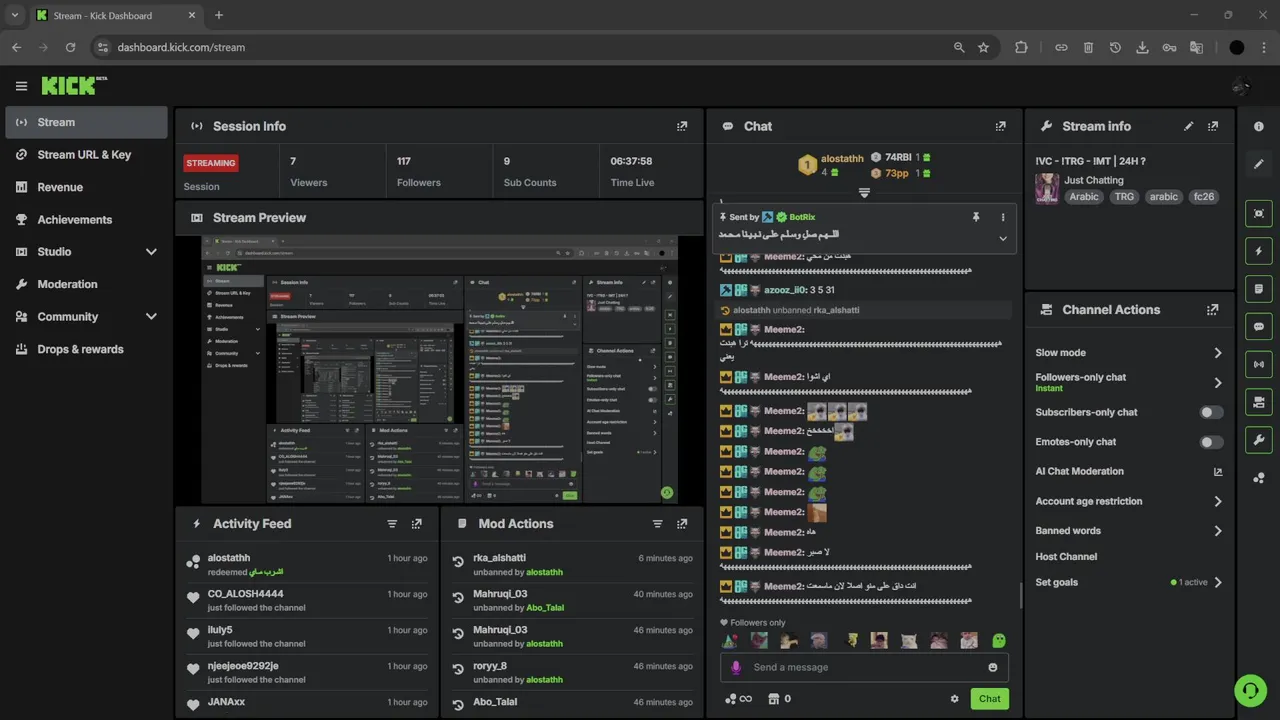Click the green Chat send button

989,699
